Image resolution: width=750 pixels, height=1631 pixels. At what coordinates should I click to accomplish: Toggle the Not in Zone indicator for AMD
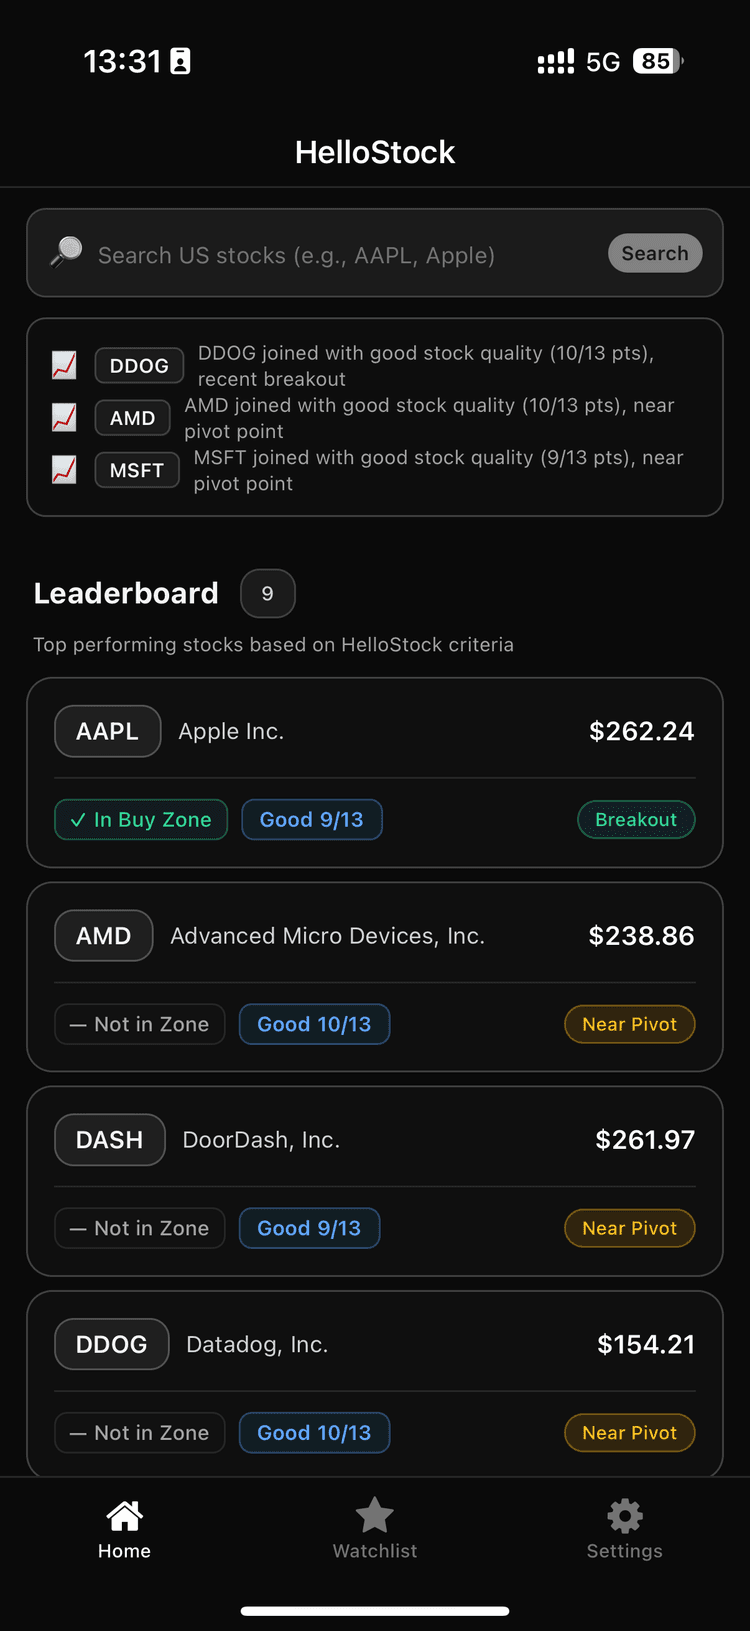[139, 1024]
